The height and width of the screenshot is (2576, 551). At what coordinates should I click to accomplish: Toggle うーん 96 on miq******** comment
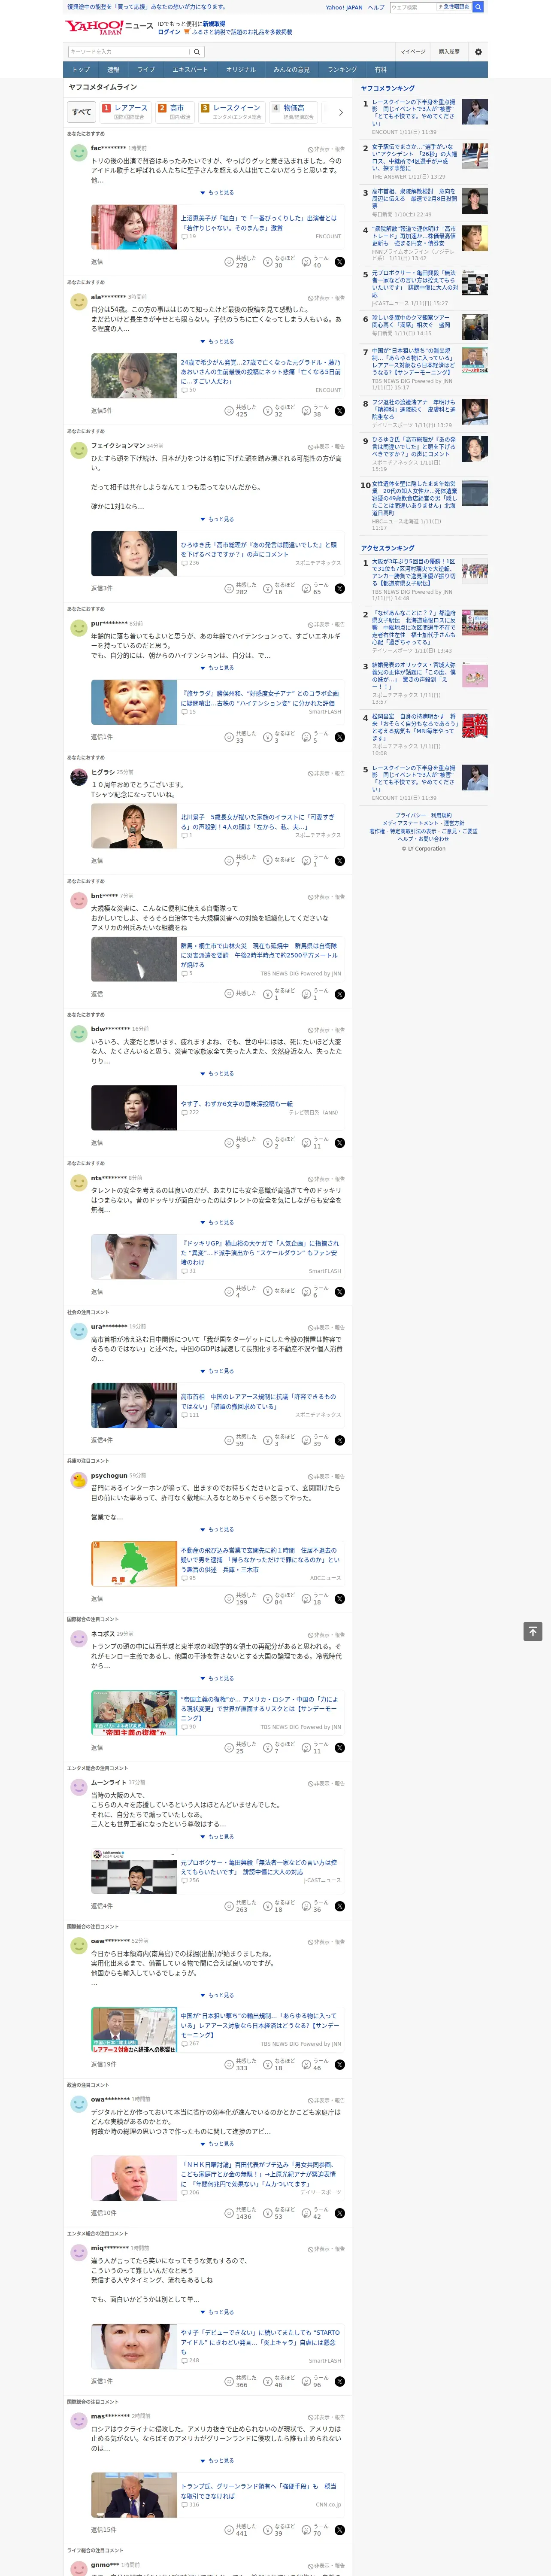pyautogui.click(x=315, y=2382)
